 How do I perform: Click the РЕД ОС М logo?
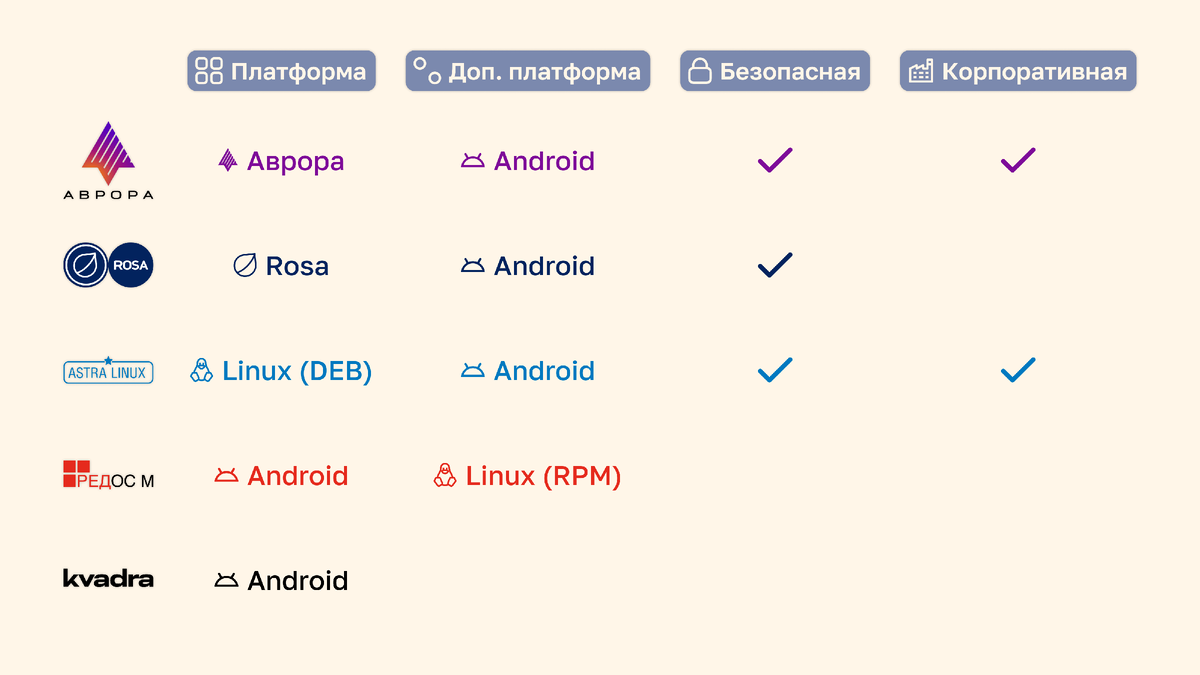tap(108, 475)
